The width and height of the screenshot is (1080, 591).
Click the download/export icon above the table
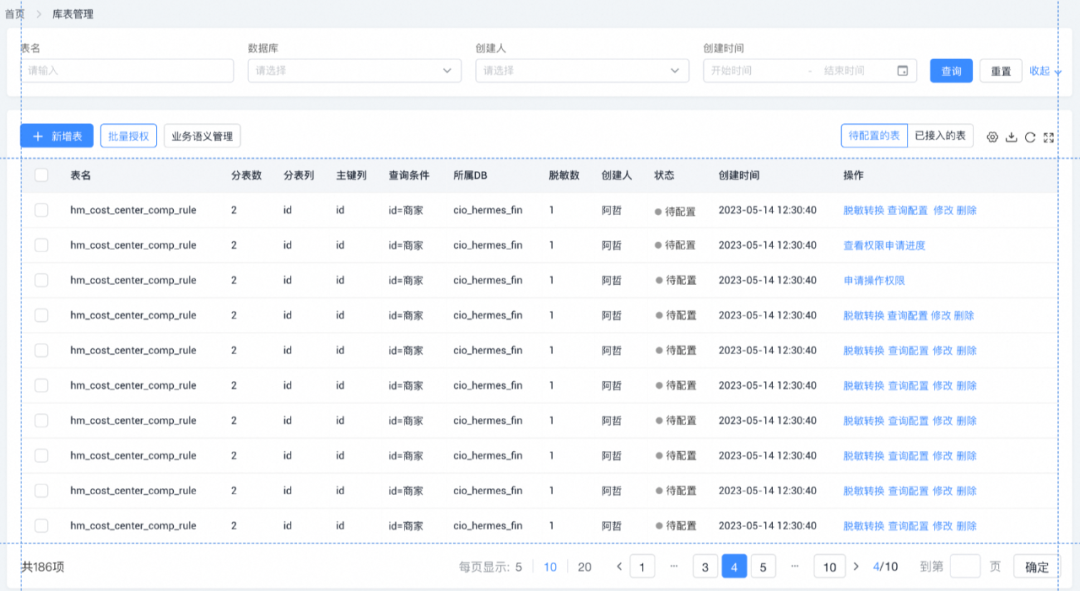pos(1011,137)
